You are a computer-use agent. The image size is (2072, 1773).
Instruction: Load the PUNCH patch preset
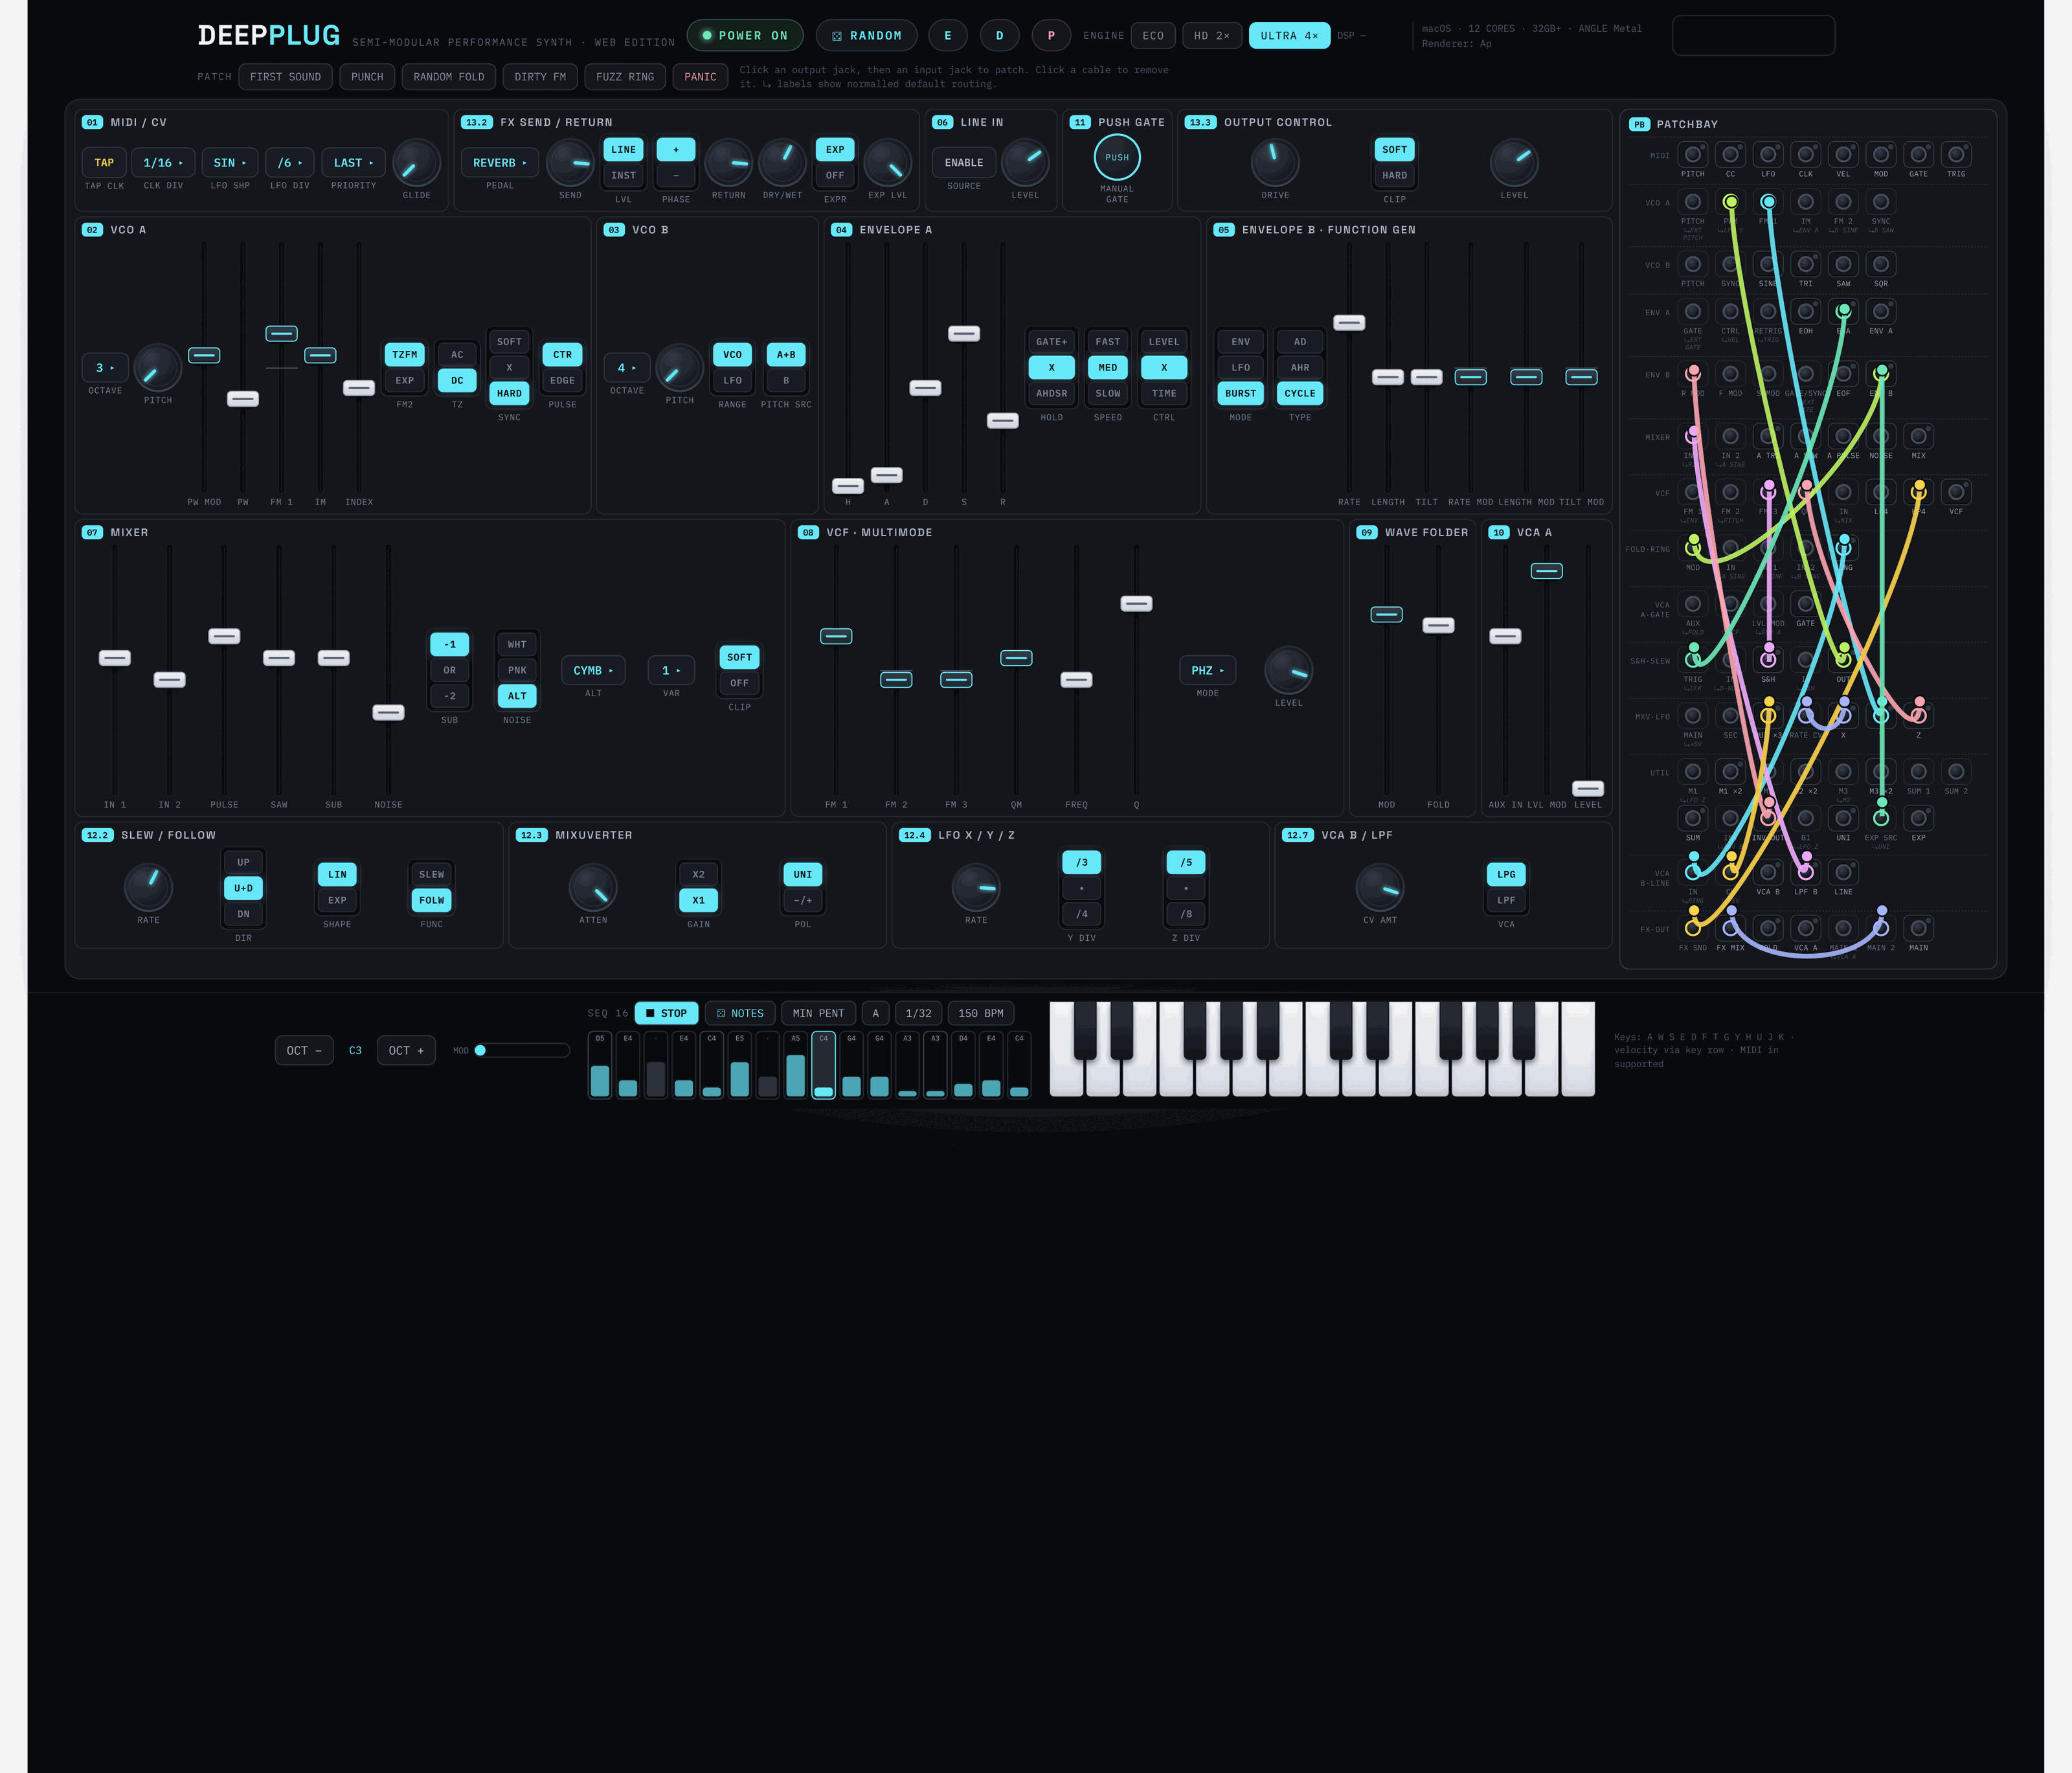click(x=367, y=77)
